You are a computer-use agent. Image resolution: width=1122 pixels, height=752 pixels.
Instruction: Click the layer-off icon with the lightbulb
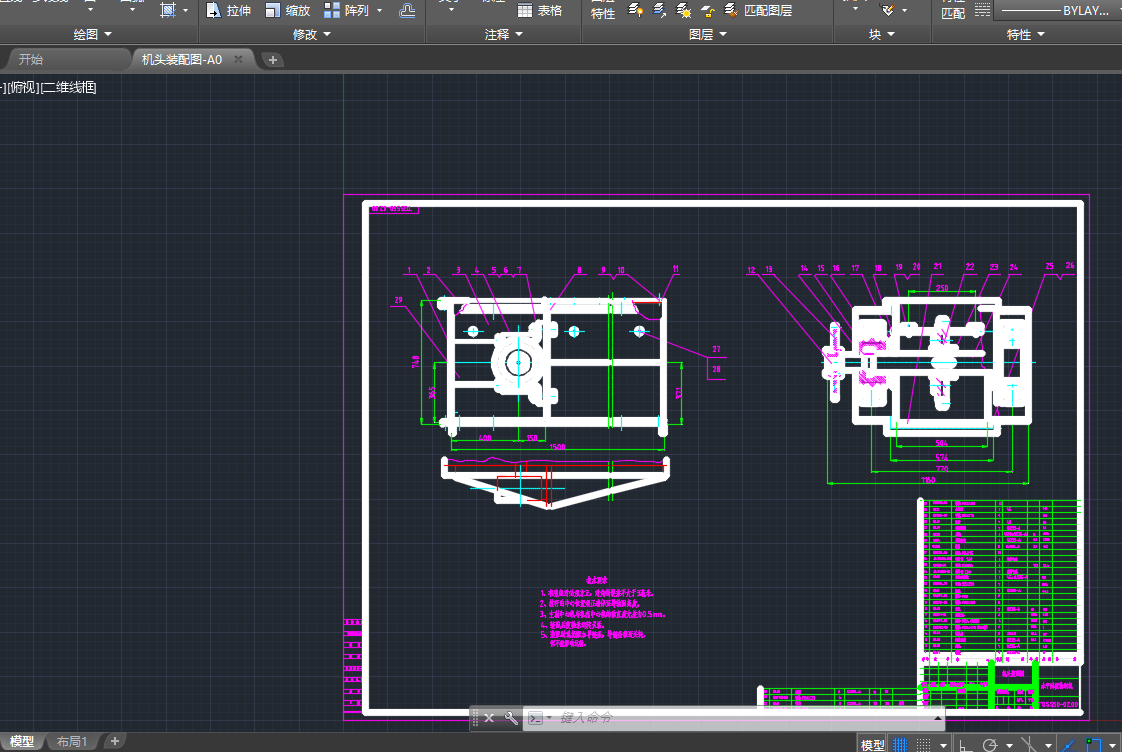point(635,10)
